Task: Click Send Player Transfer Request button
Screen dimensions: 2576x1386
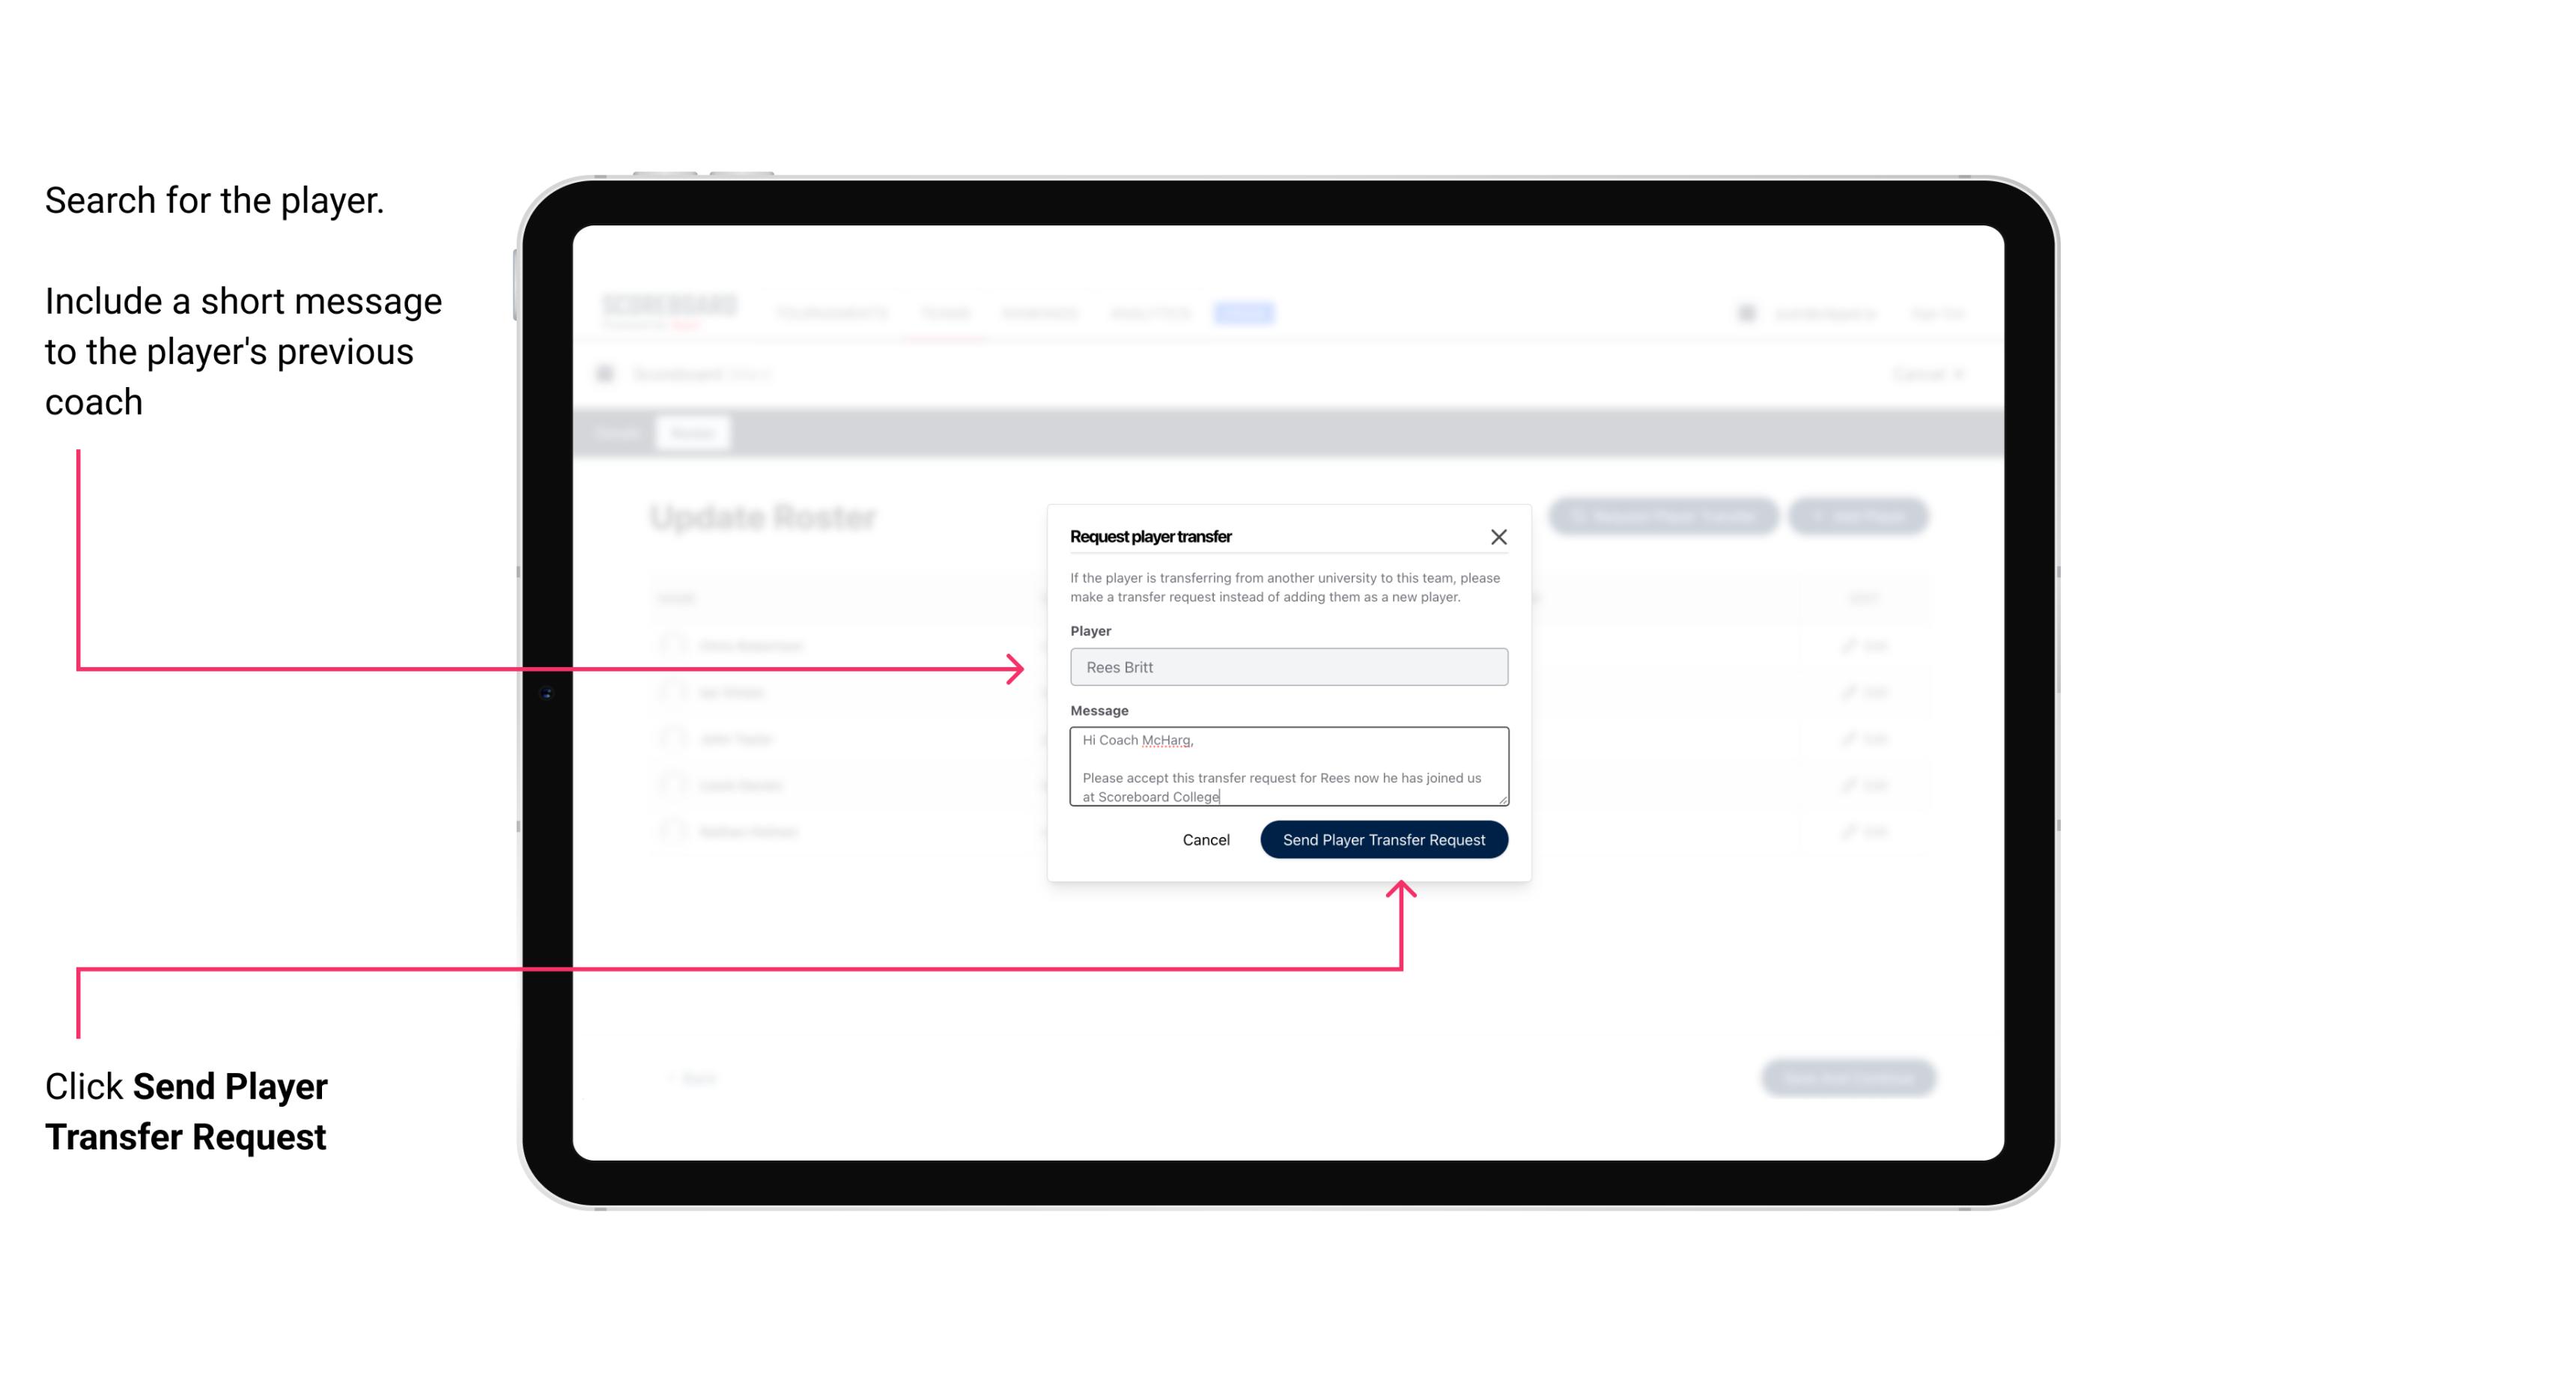Action: tap(1385, 838)
